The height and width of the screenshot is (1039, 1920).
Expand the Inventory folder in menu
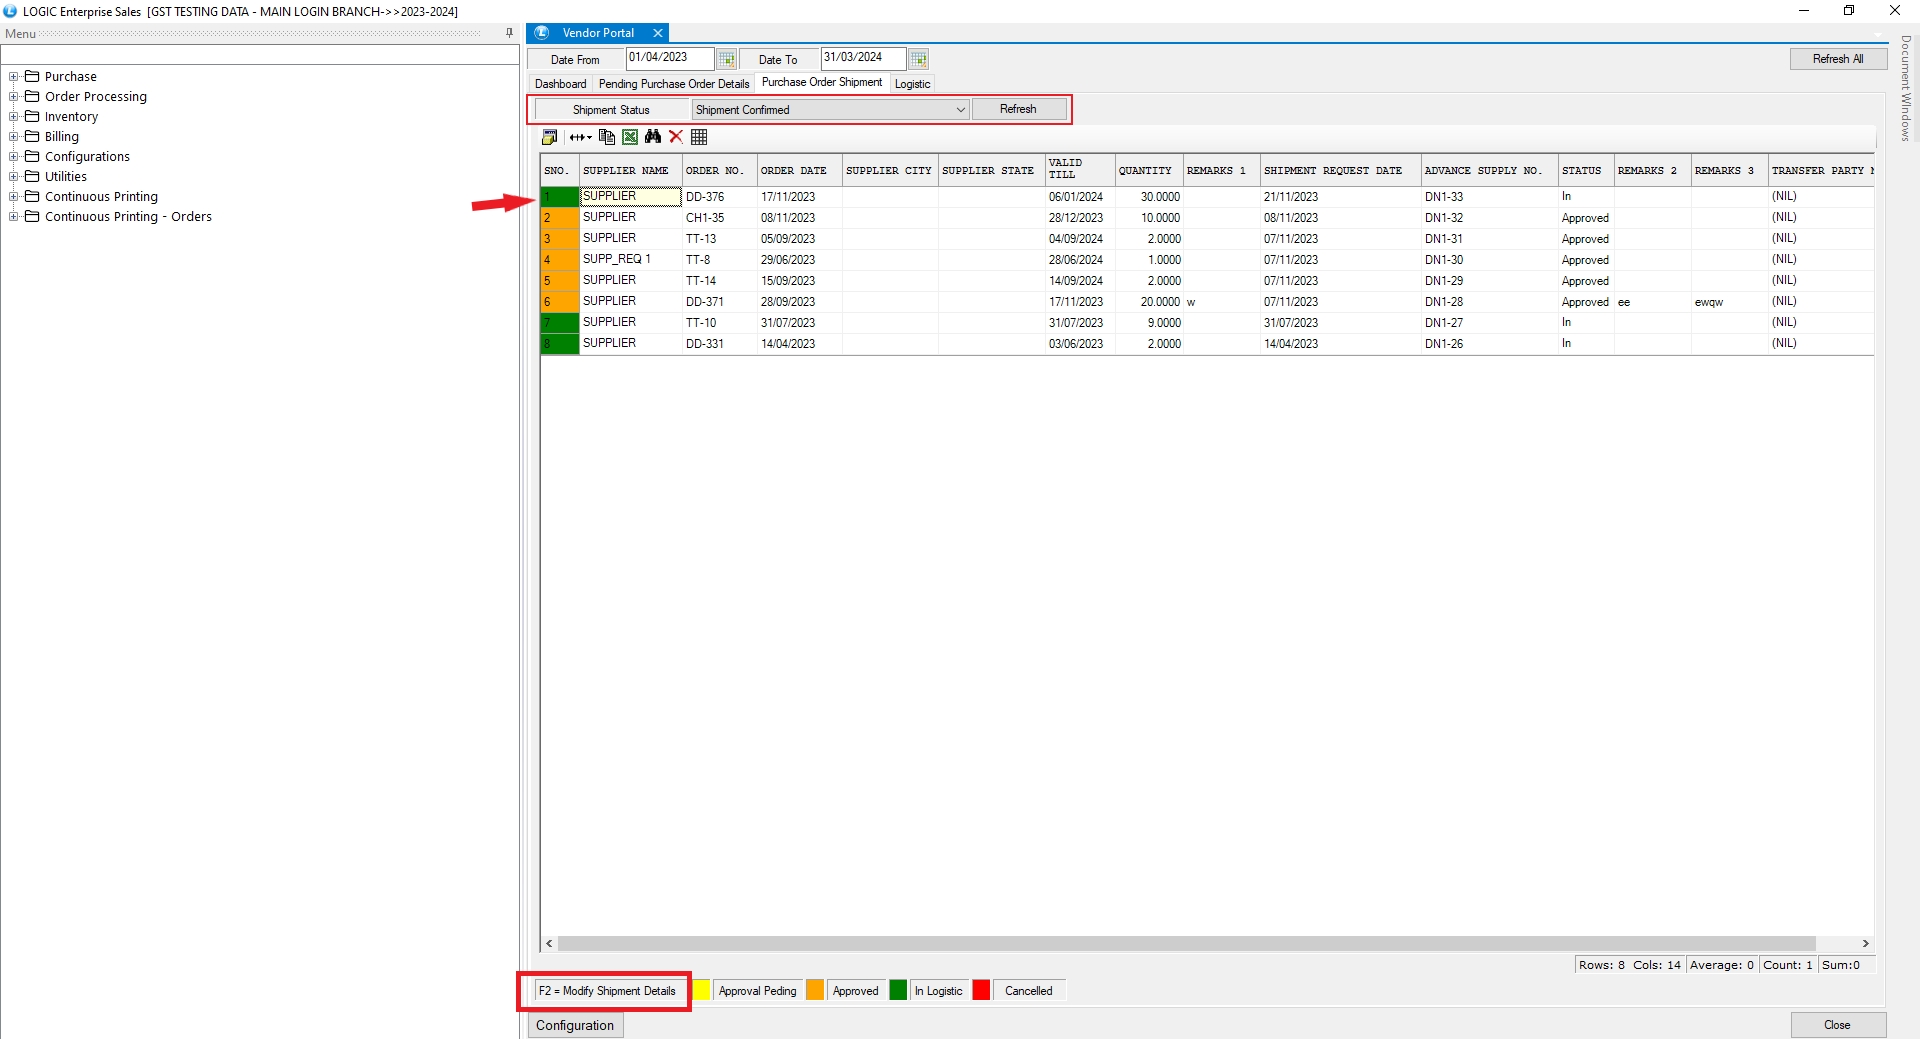tap(14, 117)
